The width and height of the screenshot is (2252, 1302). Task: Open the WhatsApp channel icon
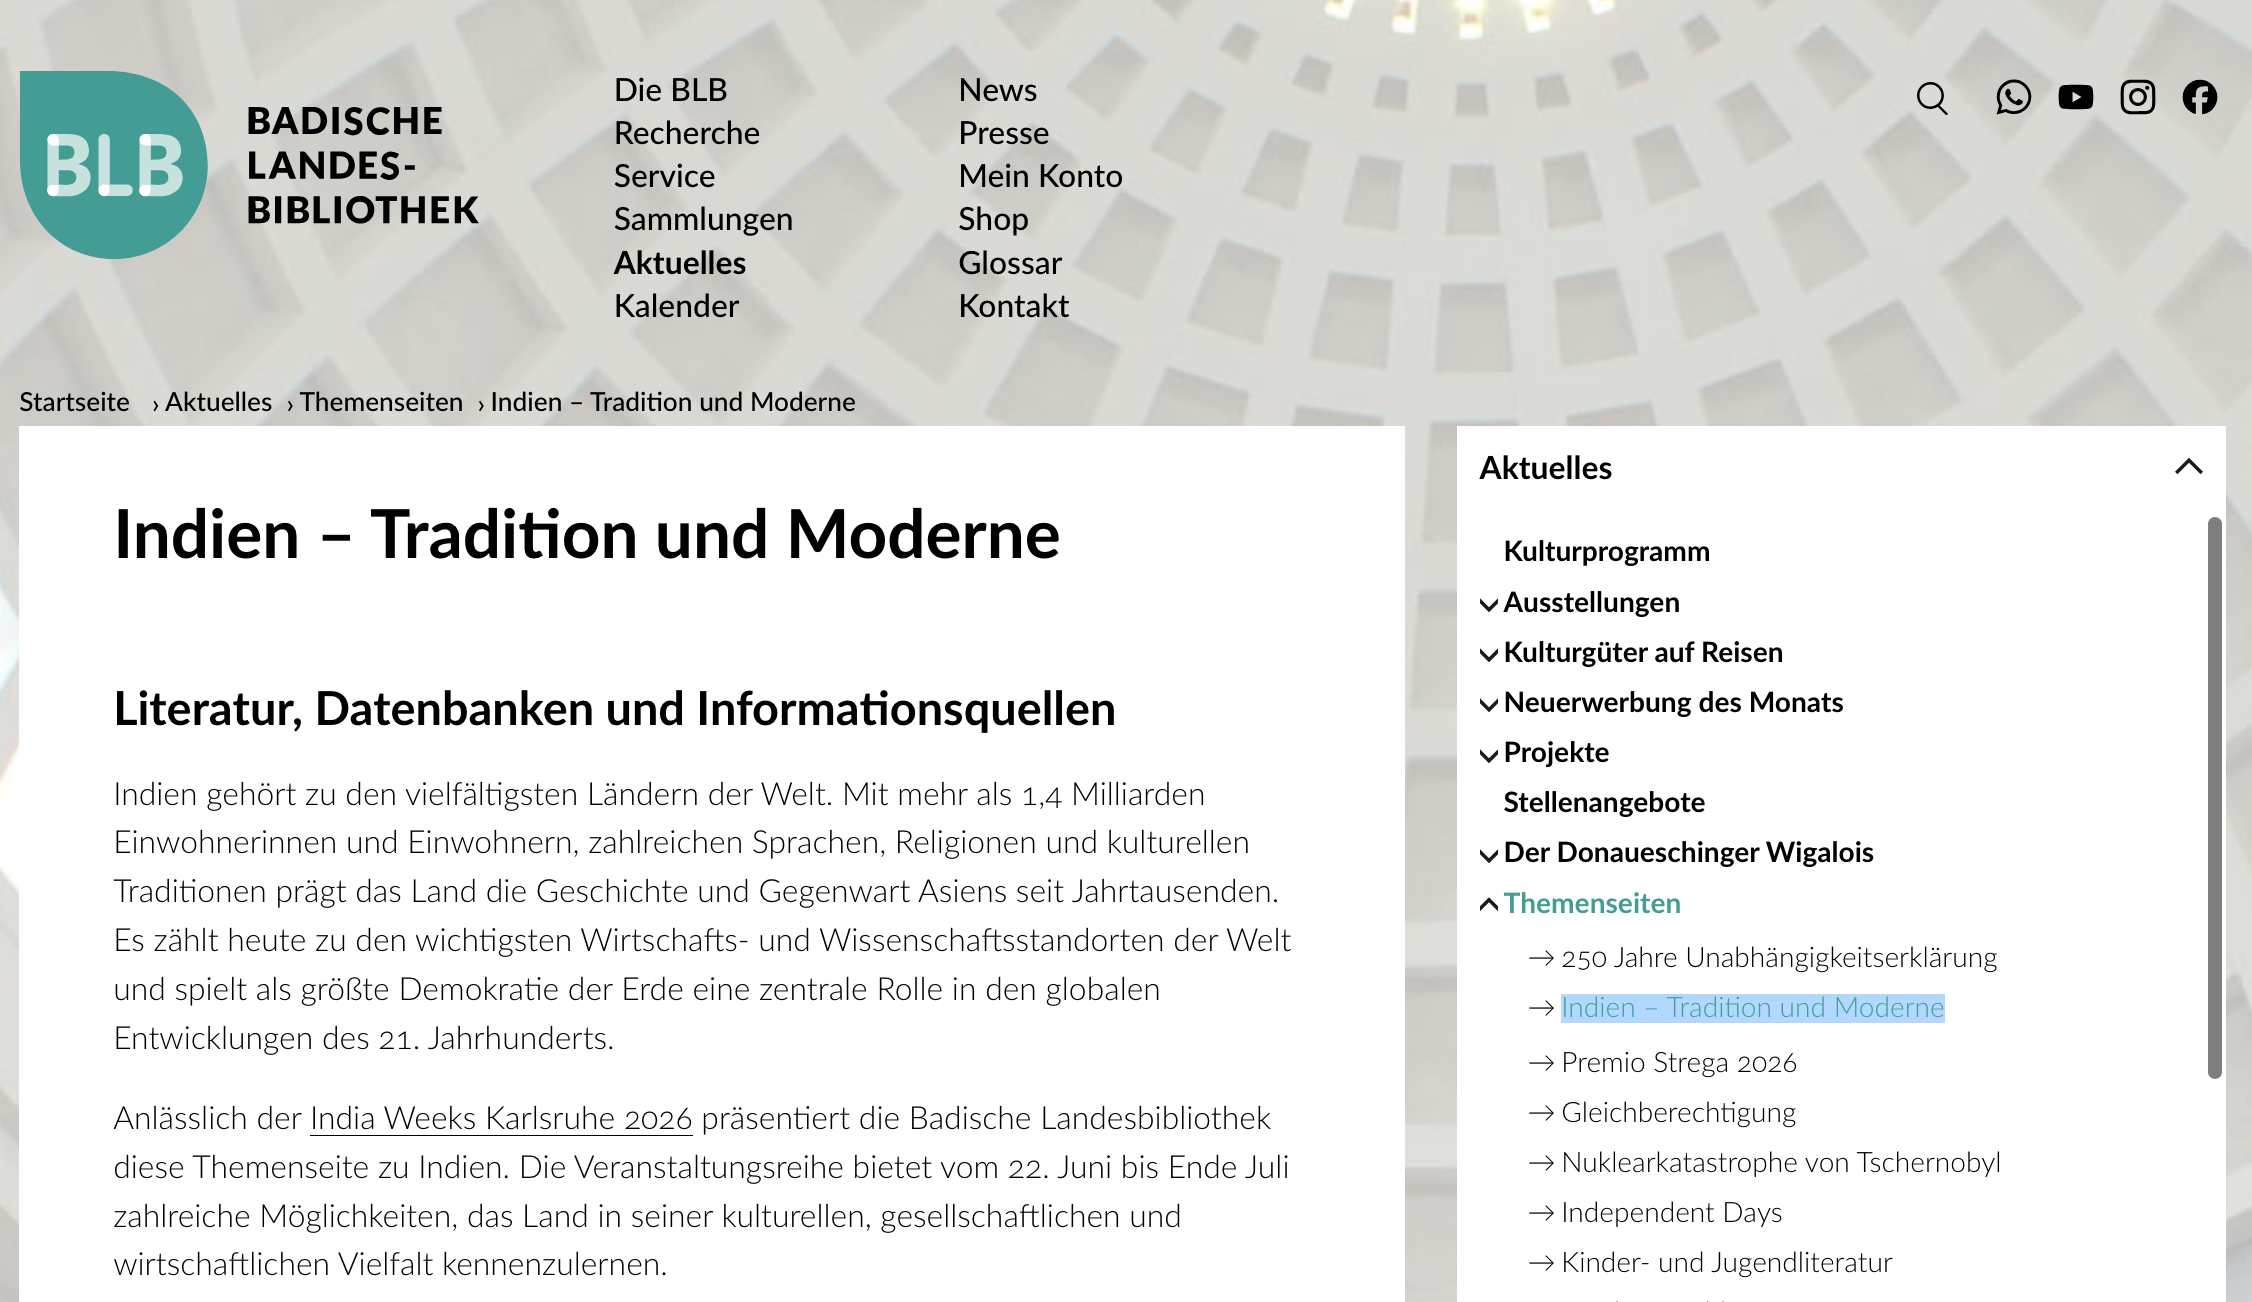coord(2013,97)
